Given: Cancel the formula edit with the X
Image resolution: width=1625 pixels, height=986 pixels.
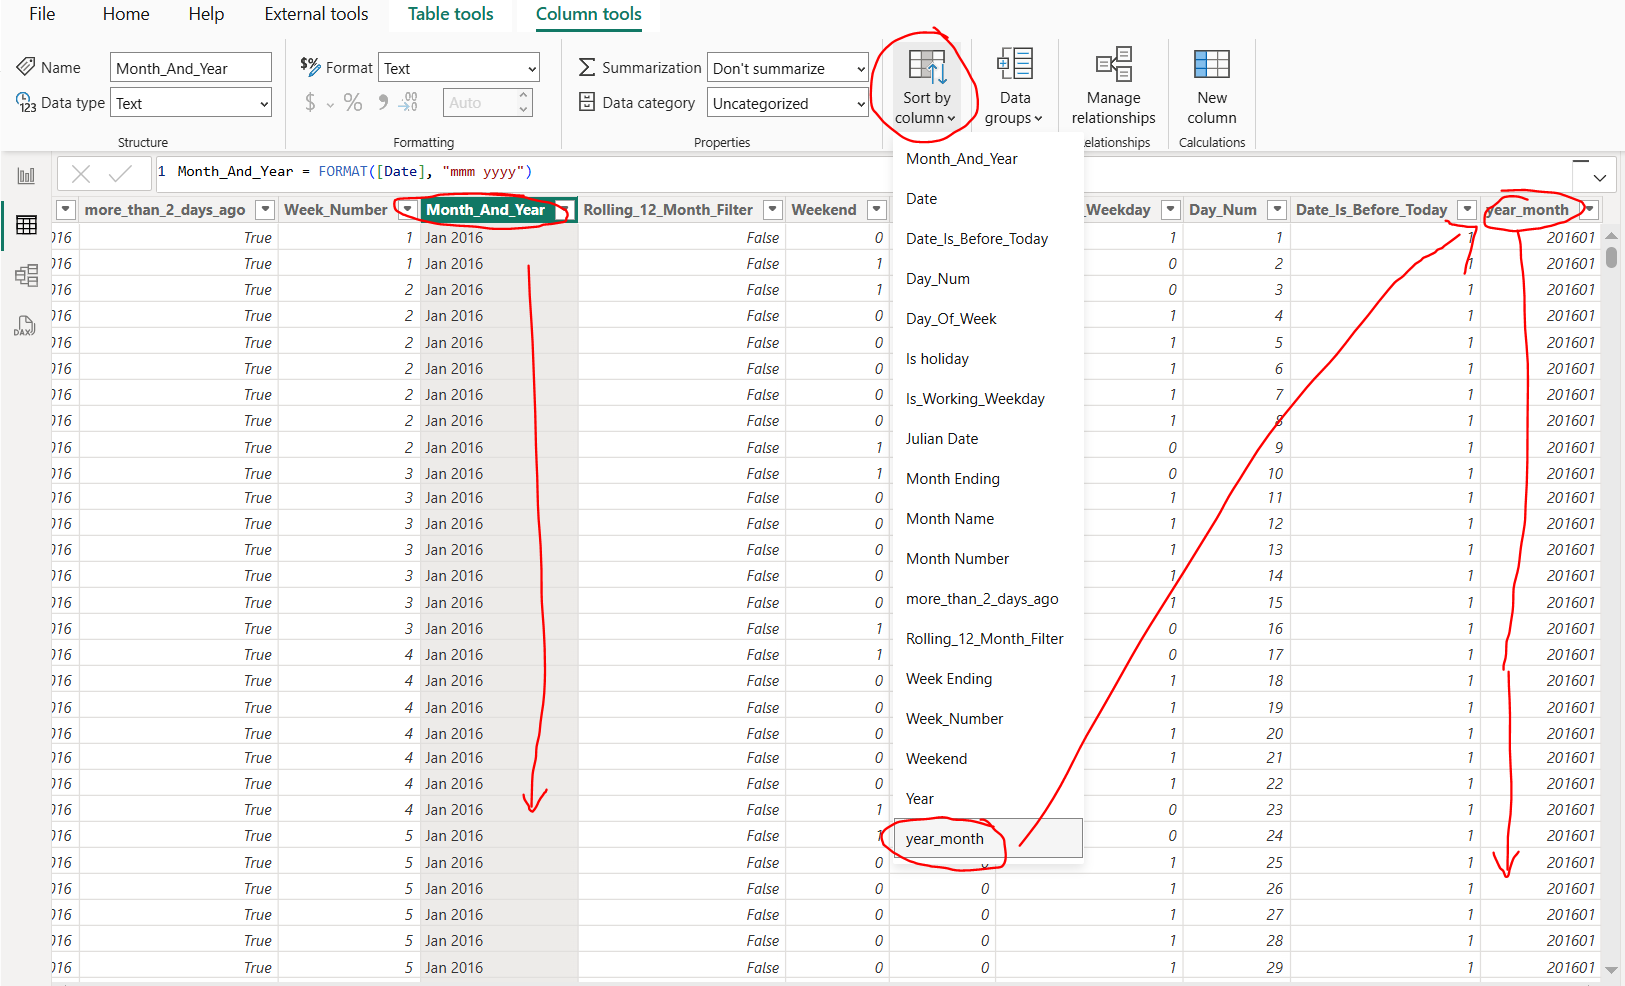Looking at the screenshot, I should click(x=81, y=174).
